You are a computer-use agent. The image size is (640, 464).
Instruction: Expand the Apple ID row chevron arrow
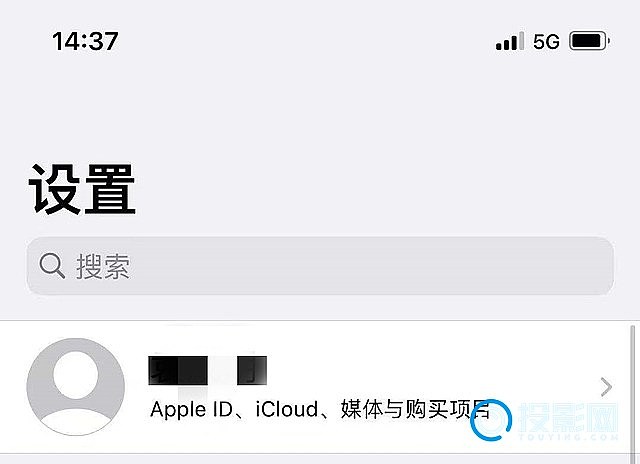click(x=606, y=387)
